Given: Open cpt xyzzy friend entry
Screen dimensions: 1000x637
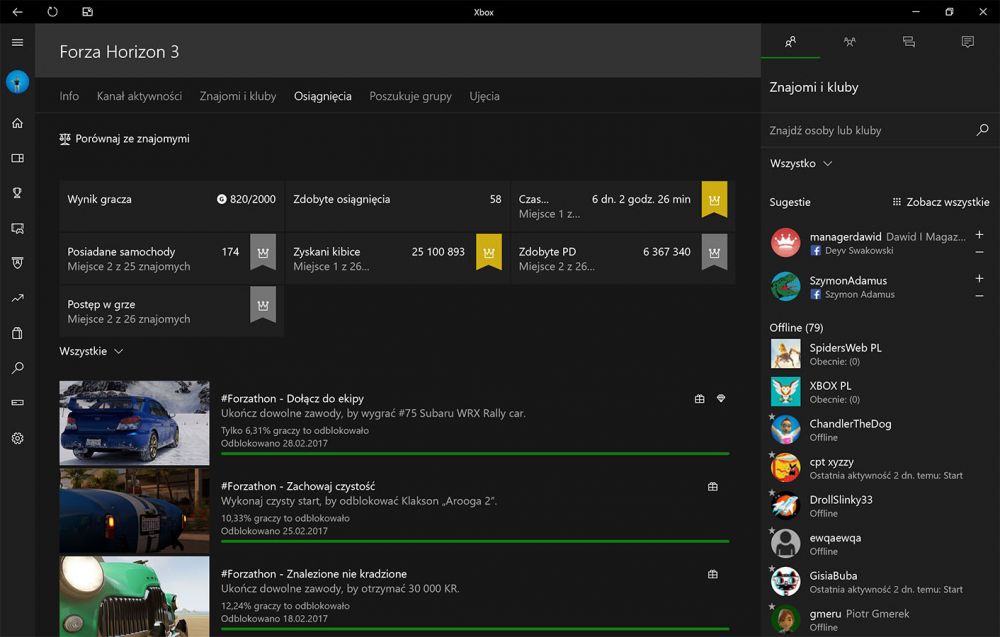Looking at the screenshot, I should coord(880,468).
